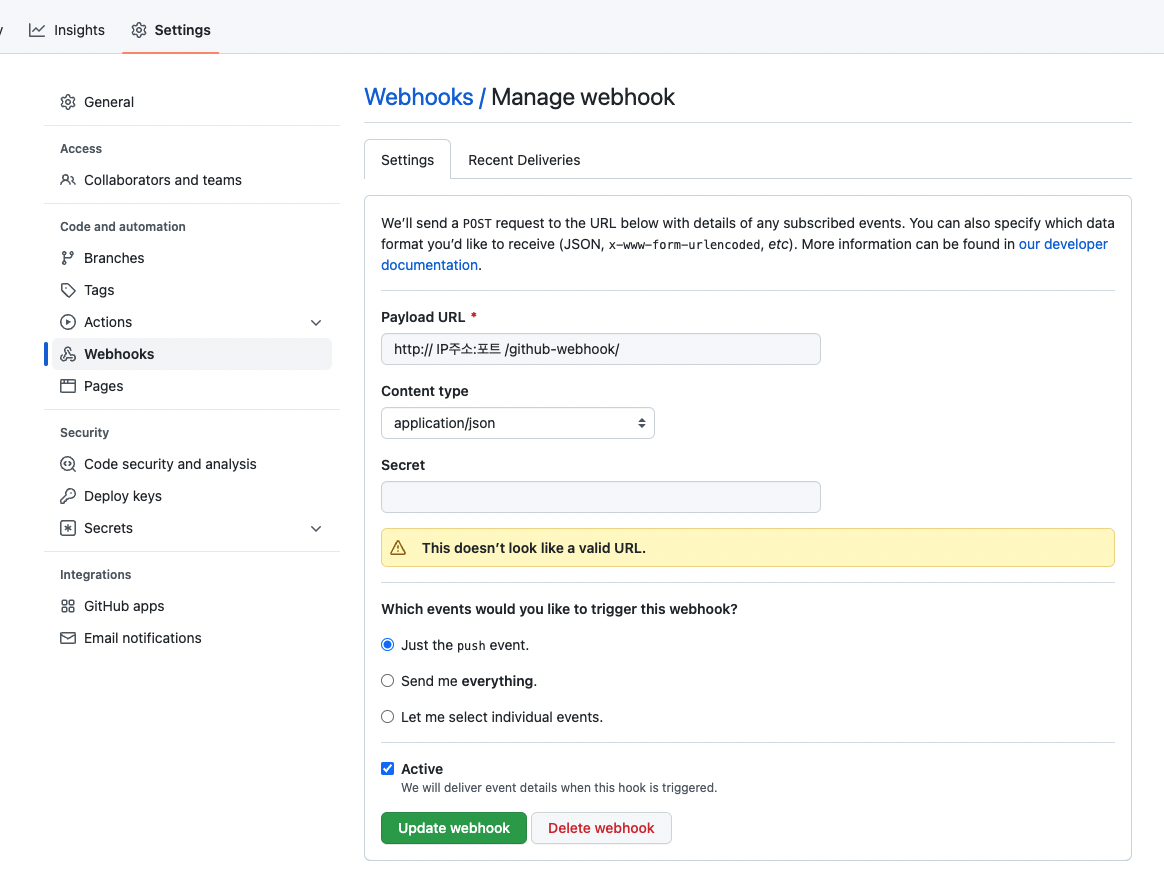Image resolution: width=1164 pixels, height=873 pixels.
Task: Open the repository Settings tab
Action: pyautogui.click(x=171, y=30)
